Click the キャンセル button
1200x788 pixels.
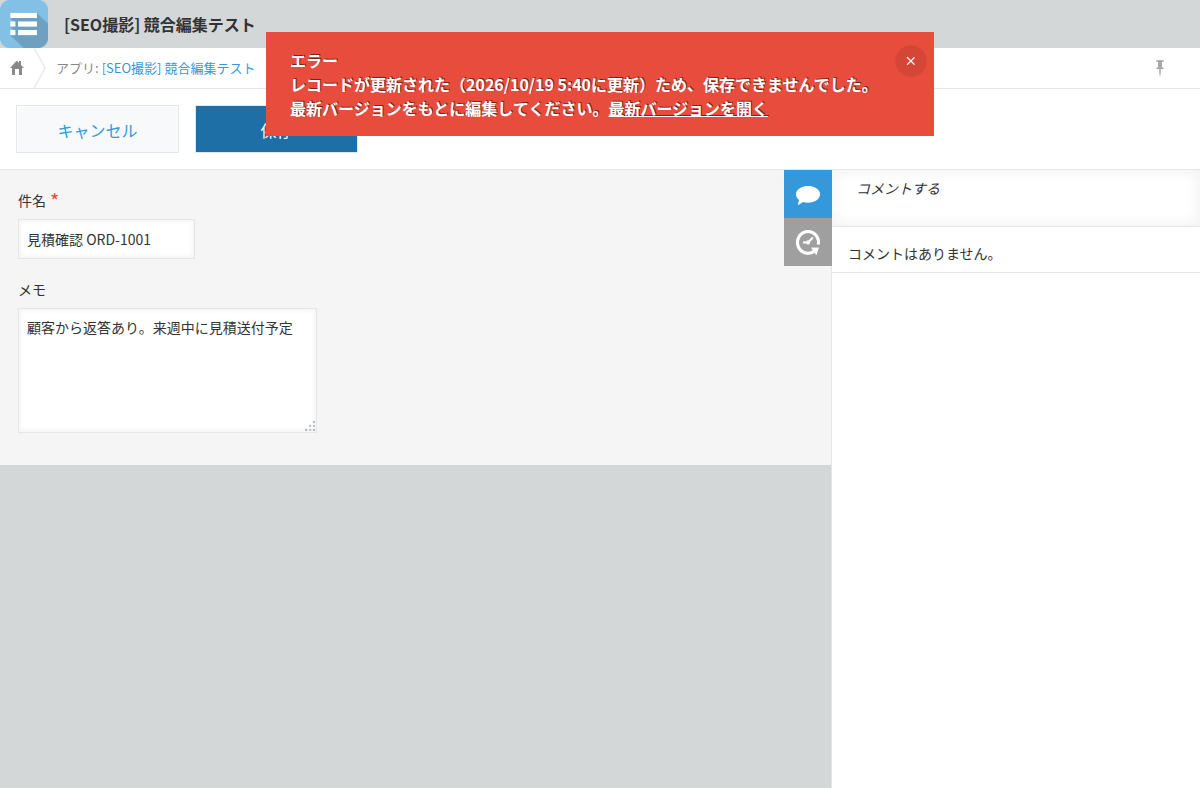pyautogui.click(x=97, y=129)
